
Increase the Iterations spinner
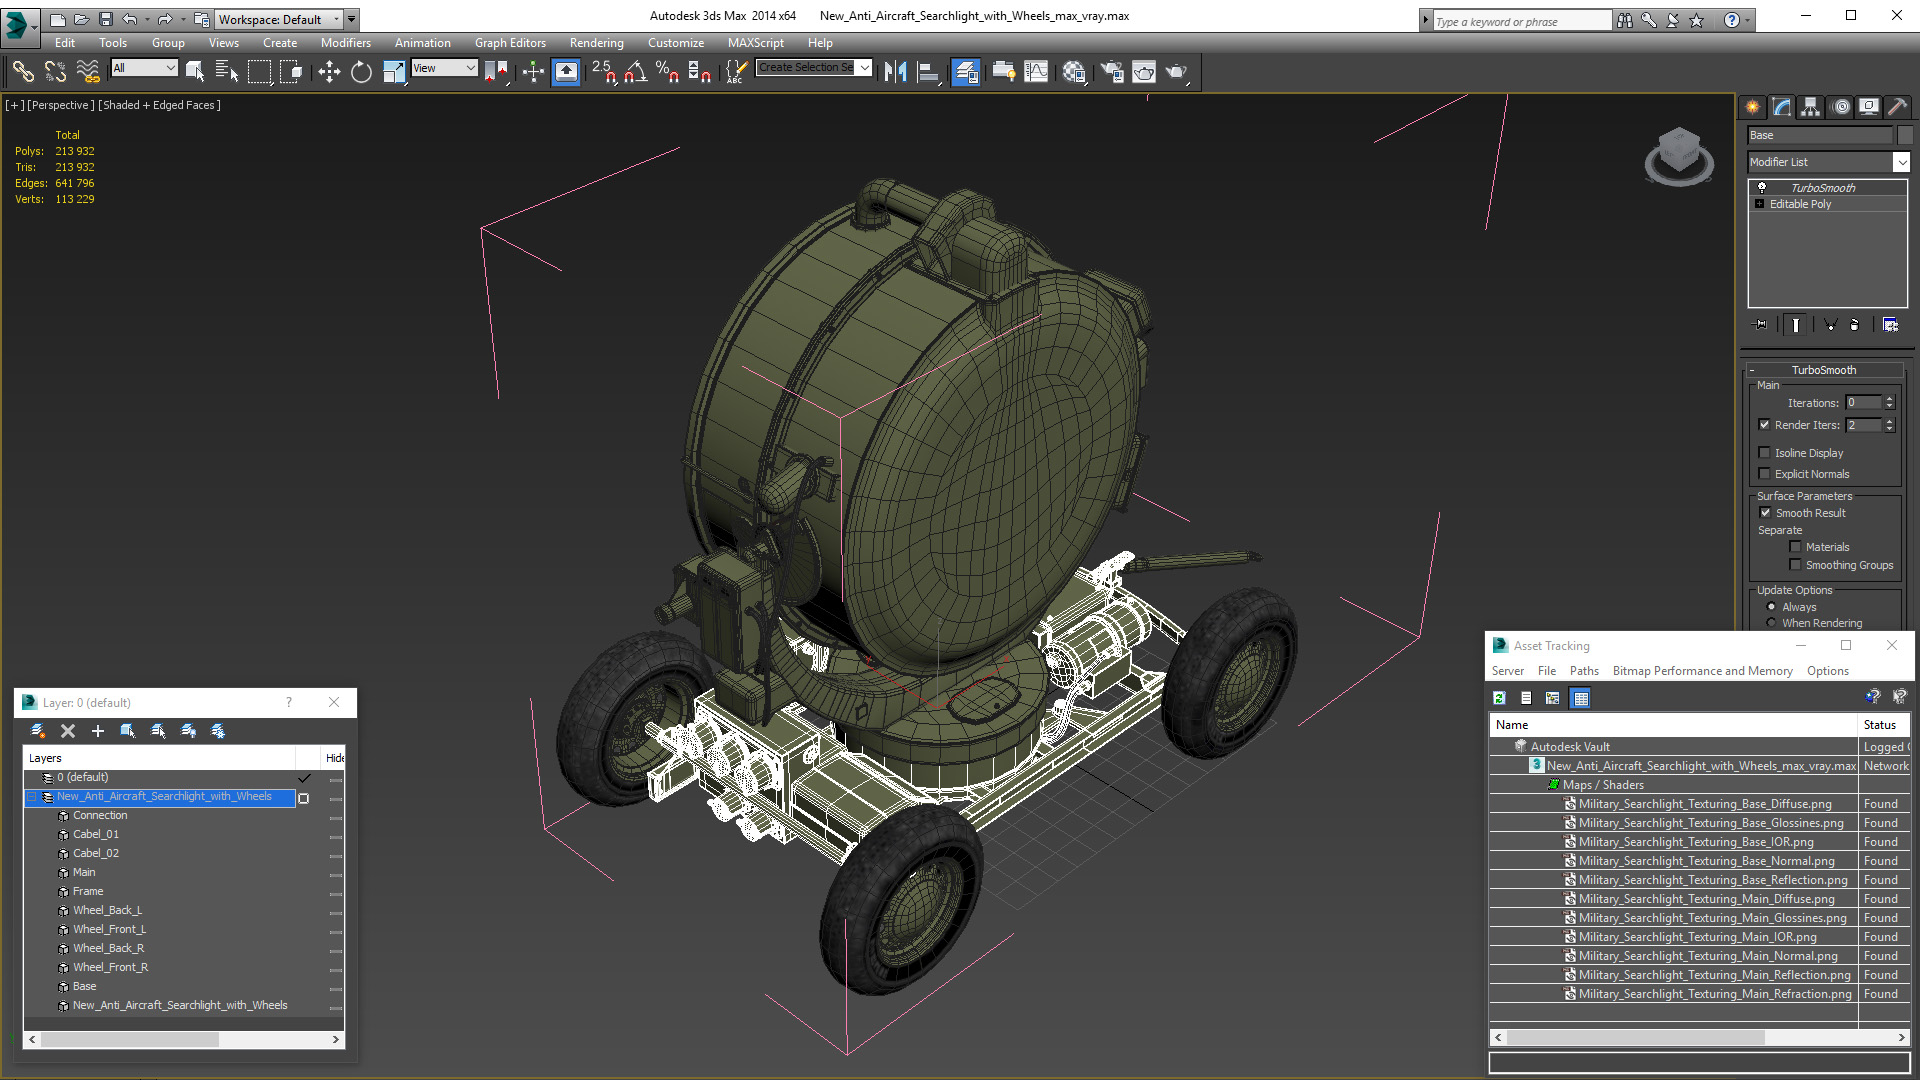(x=1889, y=399)
